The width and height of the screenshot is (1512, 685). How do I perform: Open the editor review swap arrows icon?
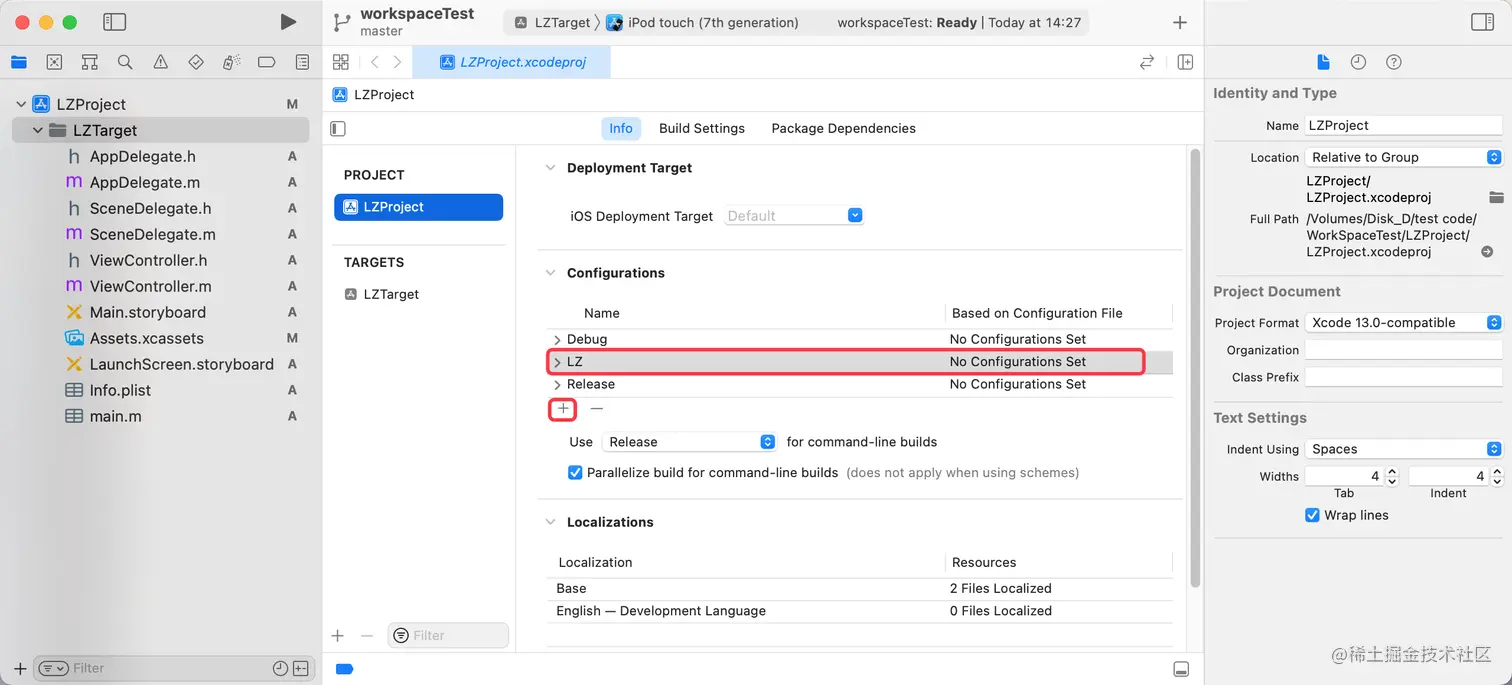(1147, 62)
